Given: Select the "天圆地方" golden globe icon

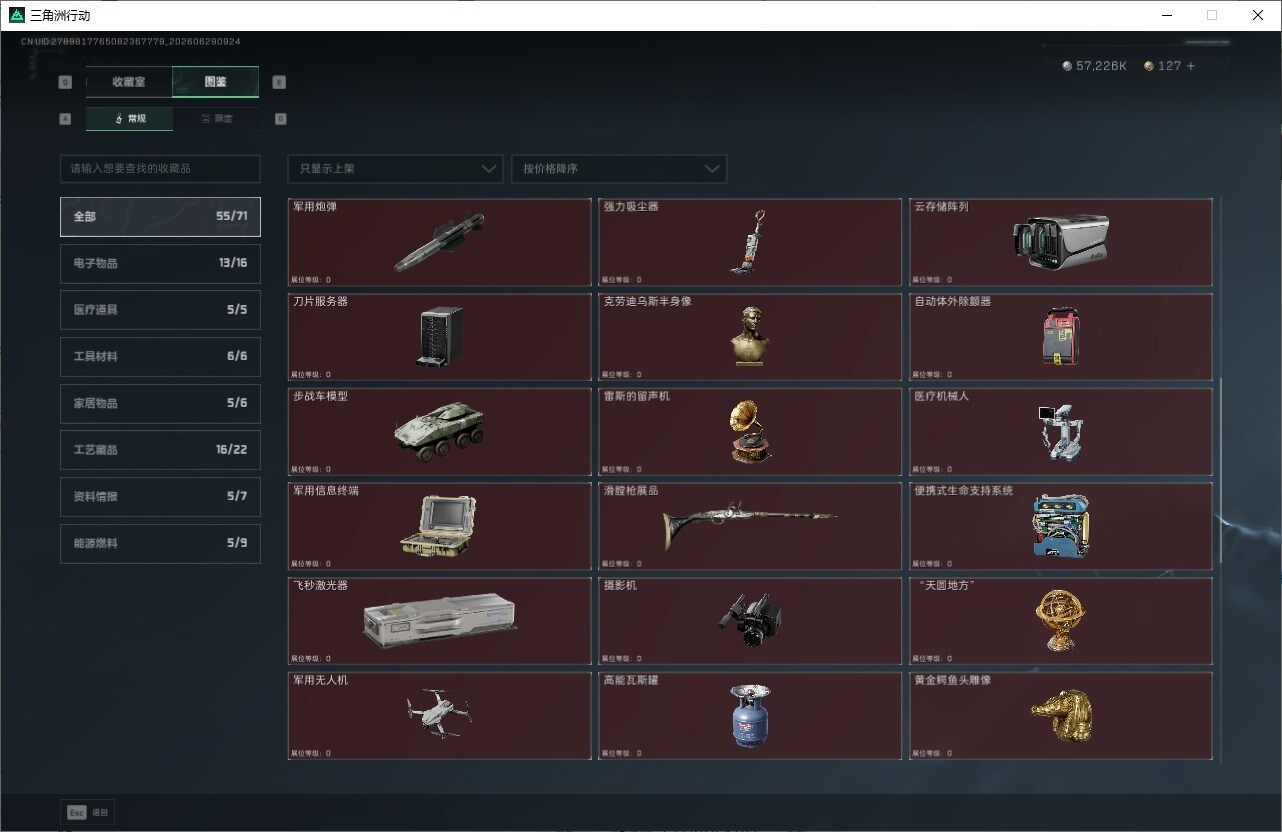Looking at the screenshot, I should 1060,620.
